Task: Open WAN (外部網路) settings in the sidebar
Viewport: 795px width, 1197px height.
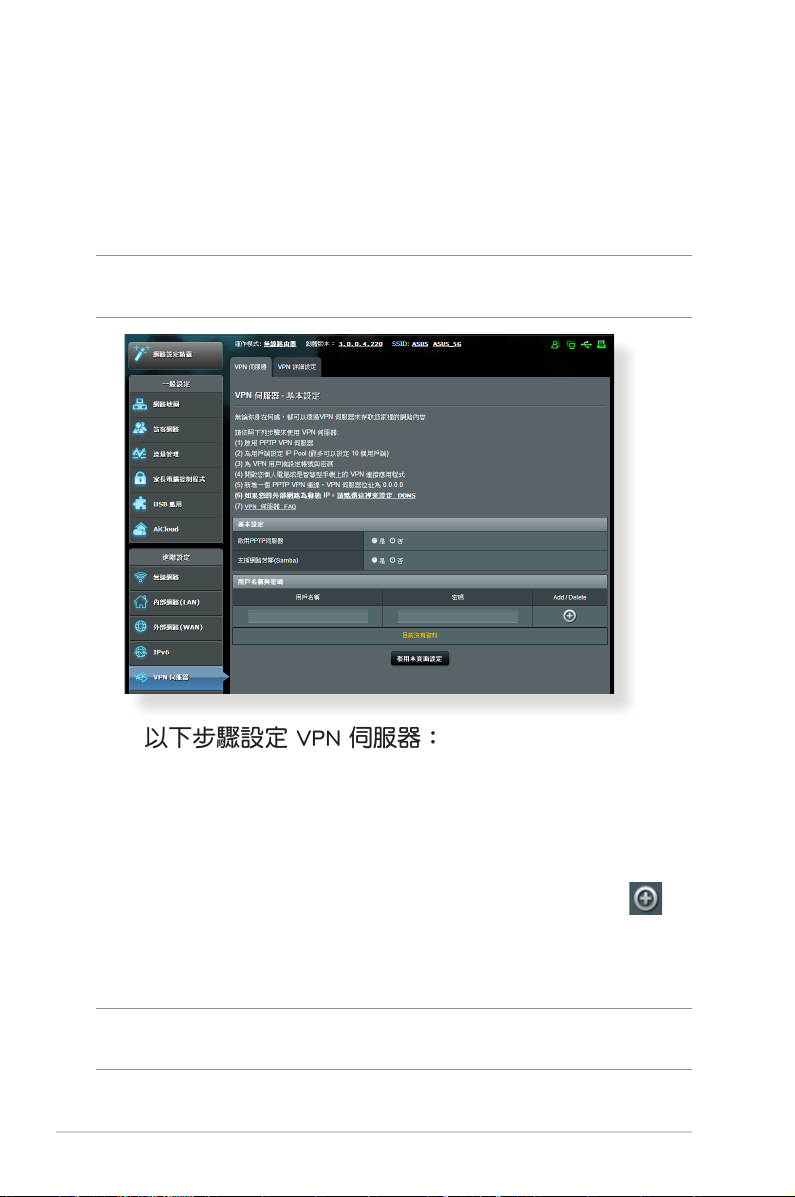Action: tap(176, 628)
